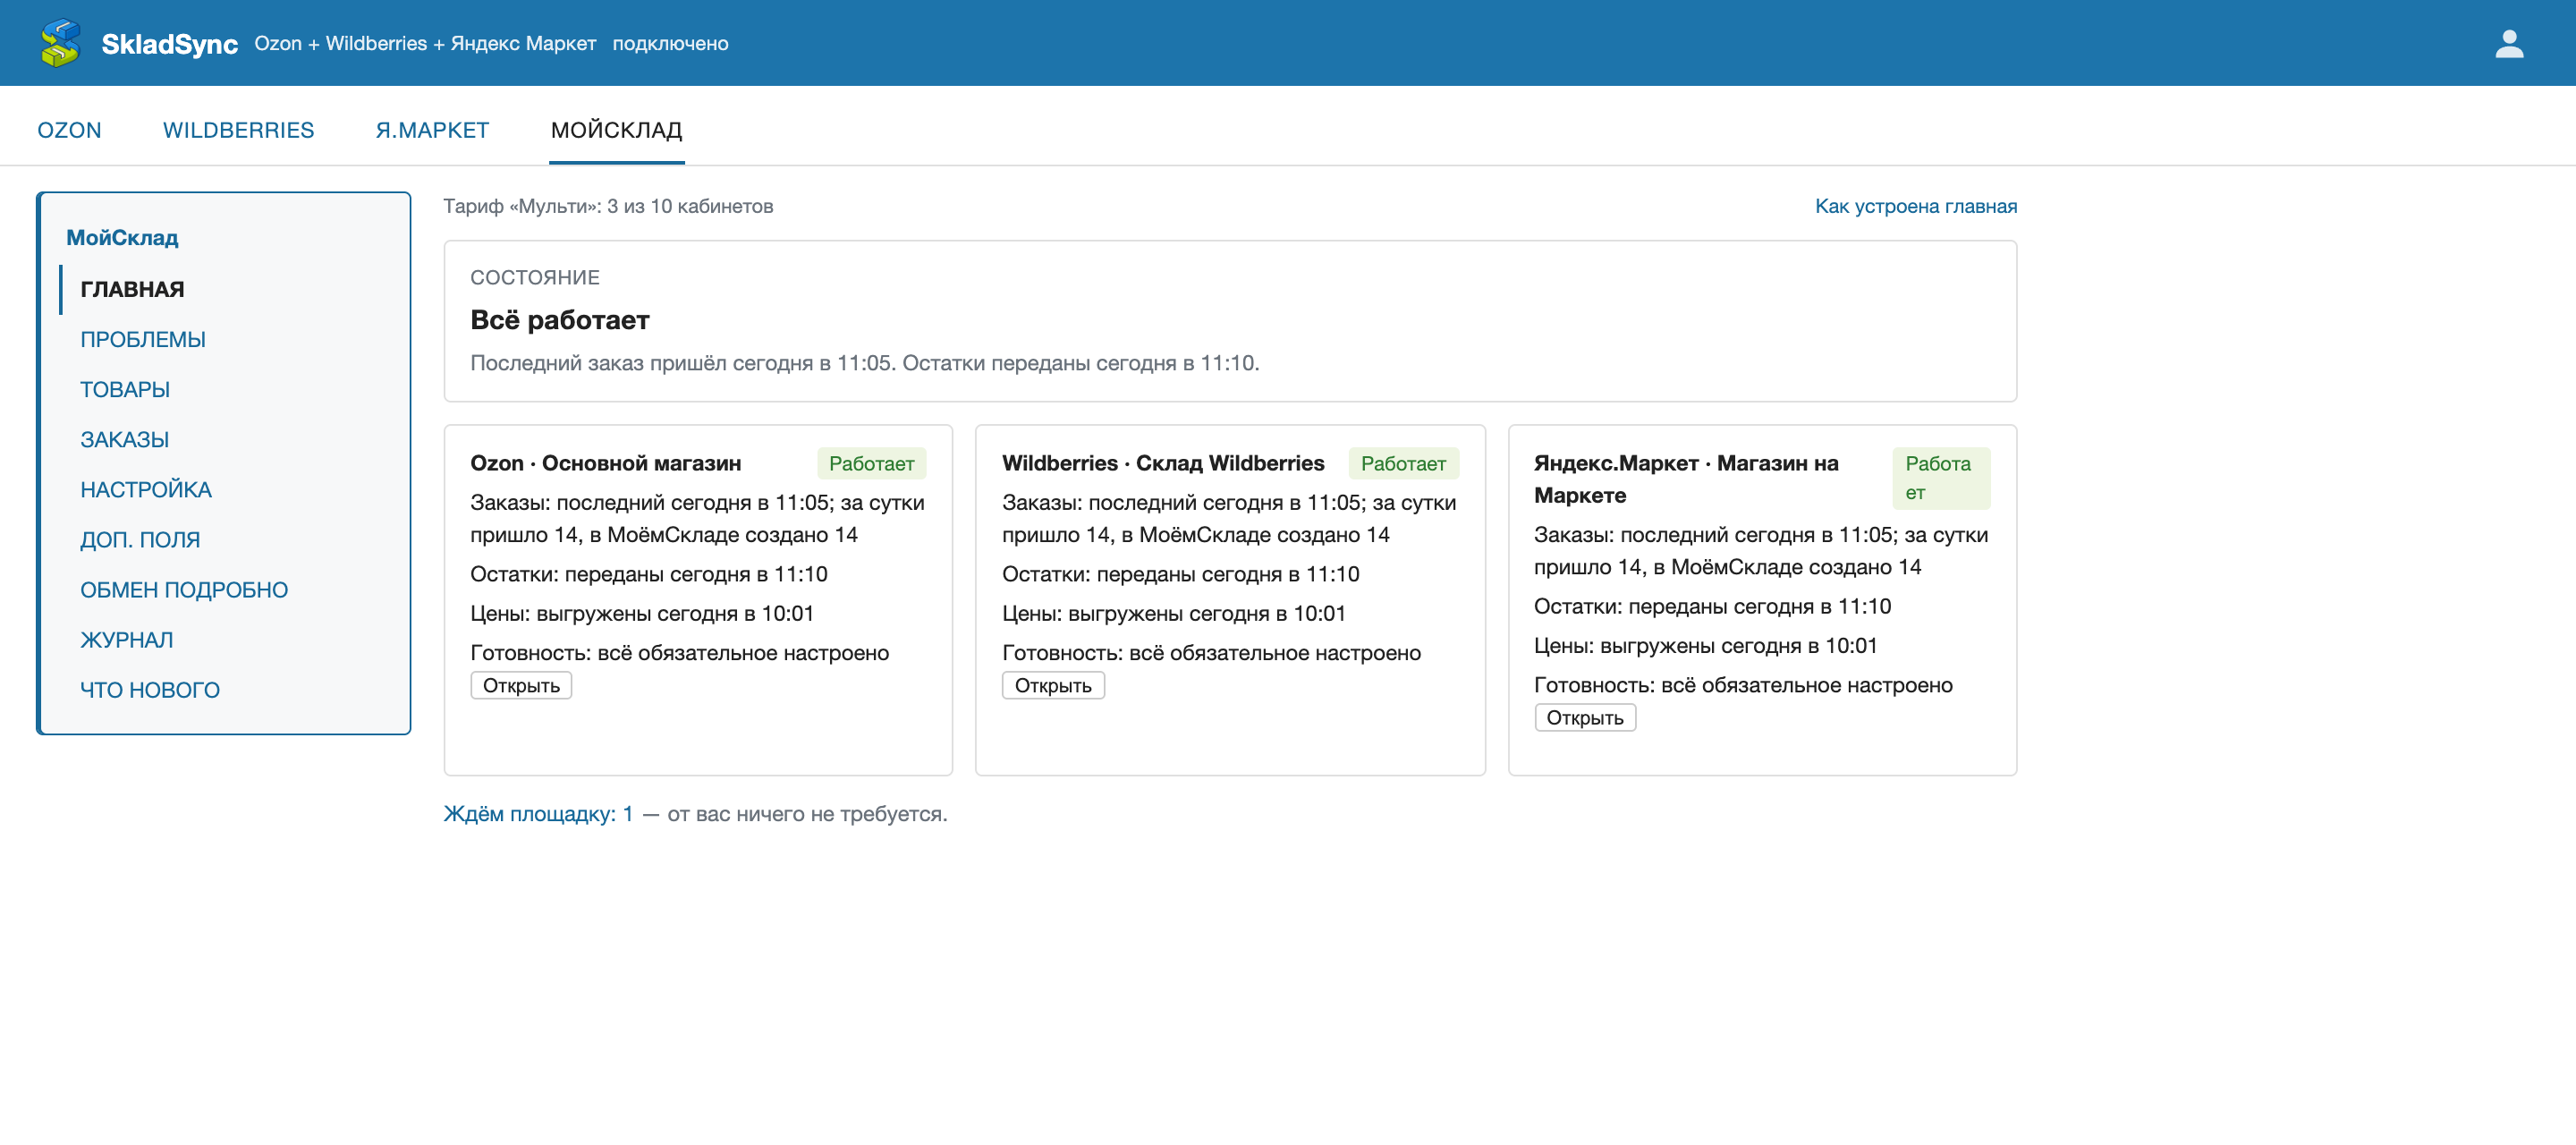Viewport: 2576px width, 1145px height.
Task: Open ГЛАВНАЯ in the sidebar
Action: [x=132, y=289]
